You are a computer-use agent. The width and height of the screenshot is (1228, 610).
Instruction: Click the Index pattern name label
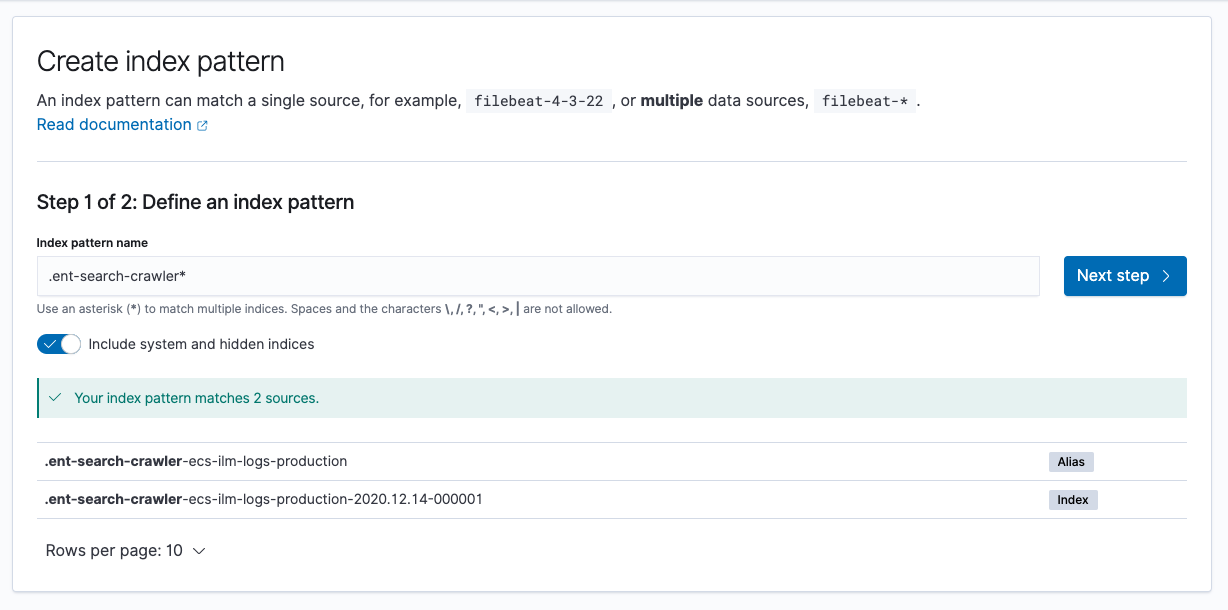[91, 242]
